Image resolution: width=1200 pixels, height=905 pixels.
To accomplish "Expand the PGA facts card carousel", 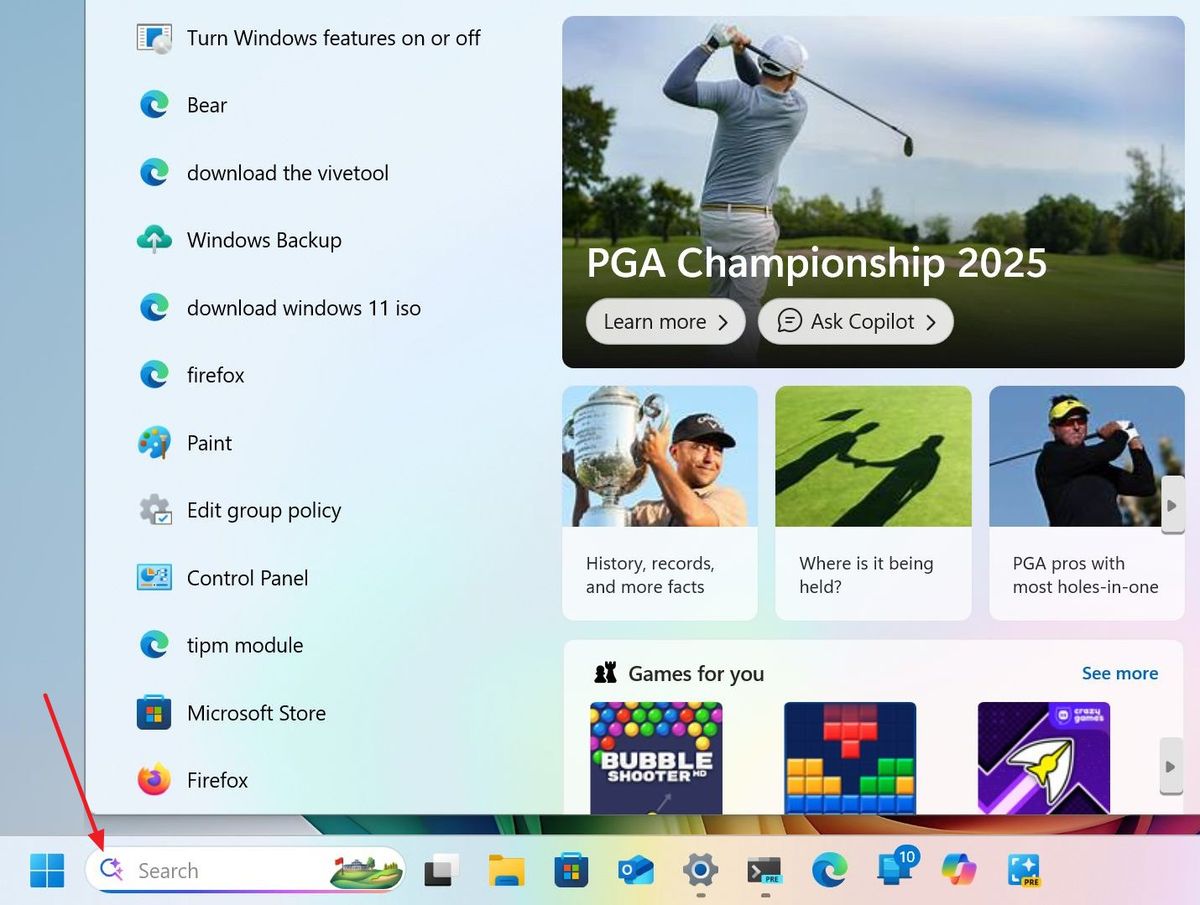I will click(x=1172, y=505).
